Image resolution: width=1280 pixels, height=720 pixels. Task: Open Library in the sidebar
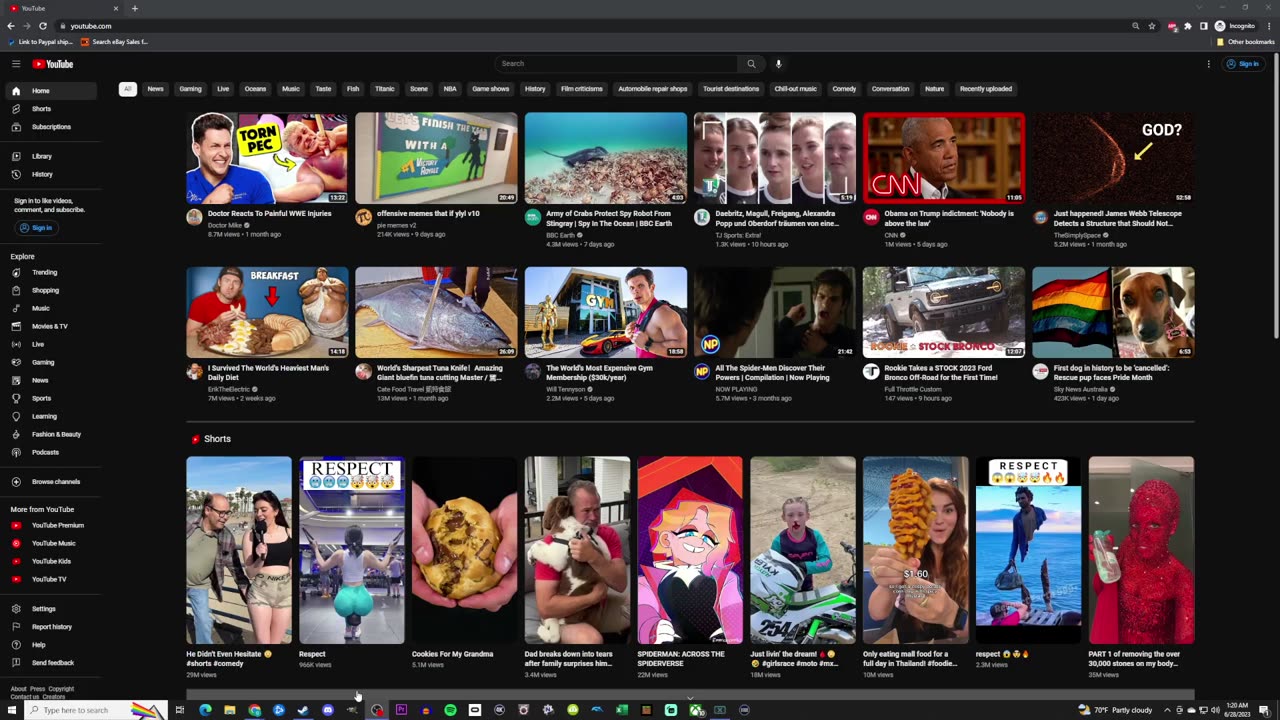click(x=49, y=156)
